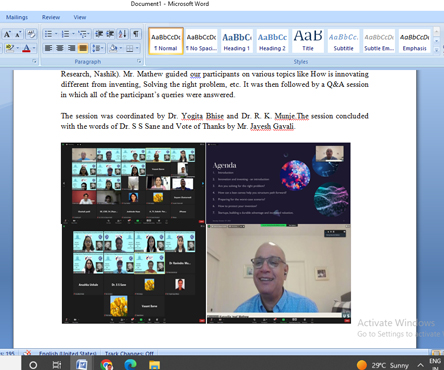Open File Explorer from taskbar
The width and height of the screenshot is (444, 370).
point(154,365)
